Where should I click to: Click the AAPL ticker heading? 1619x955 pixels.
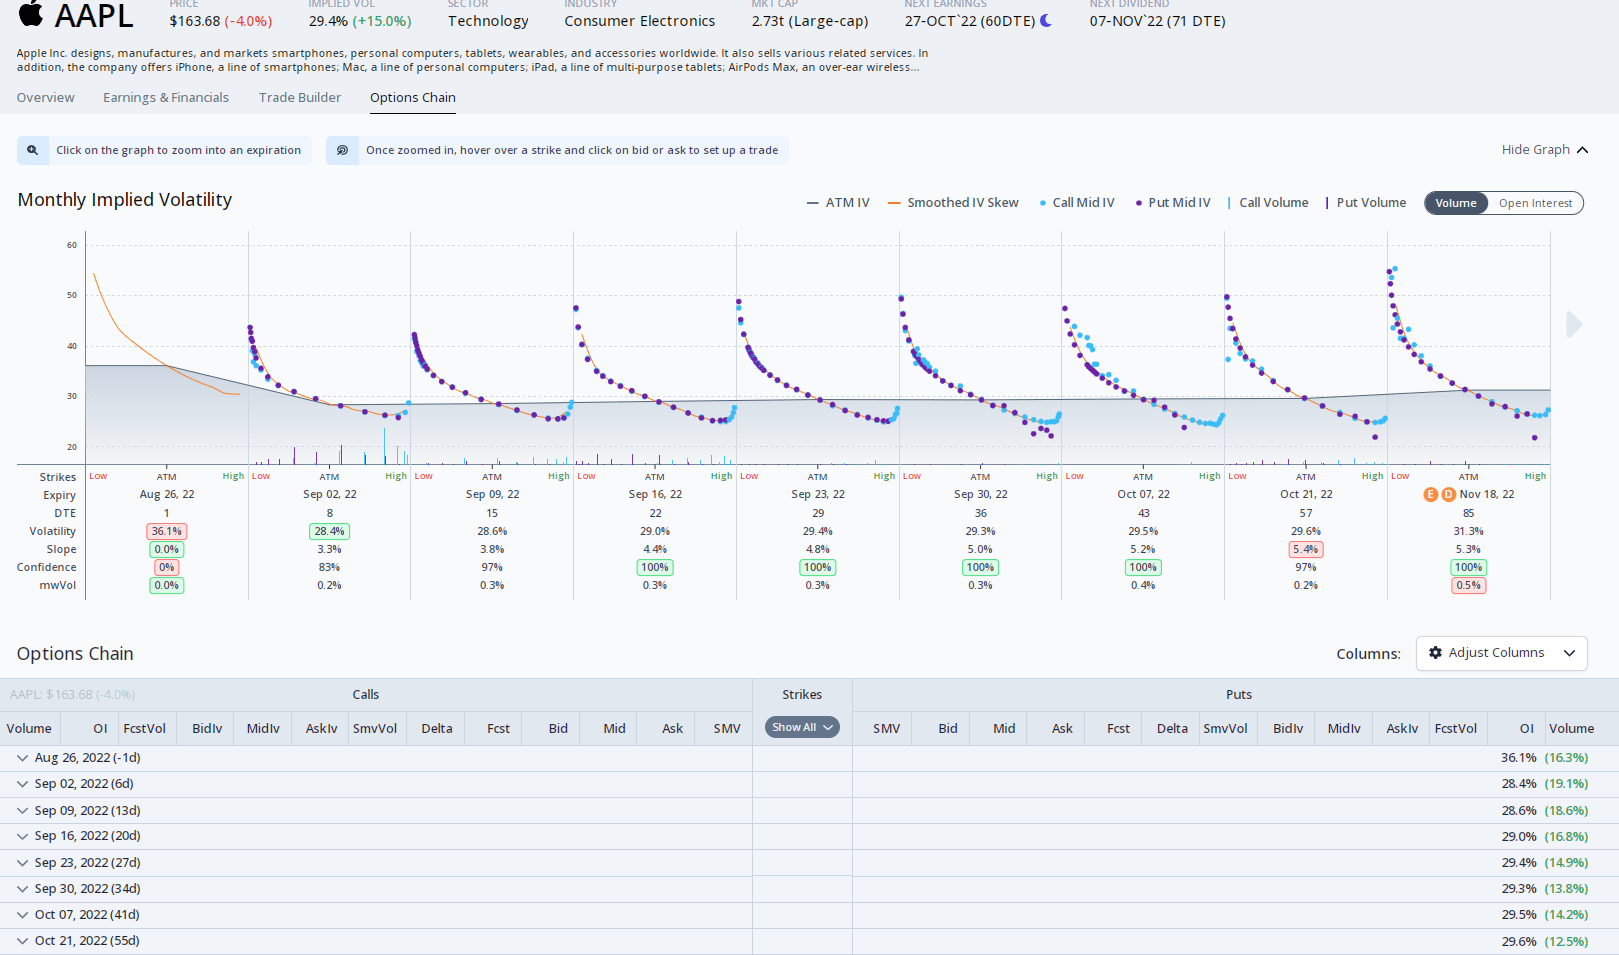[x=94, y=16]
